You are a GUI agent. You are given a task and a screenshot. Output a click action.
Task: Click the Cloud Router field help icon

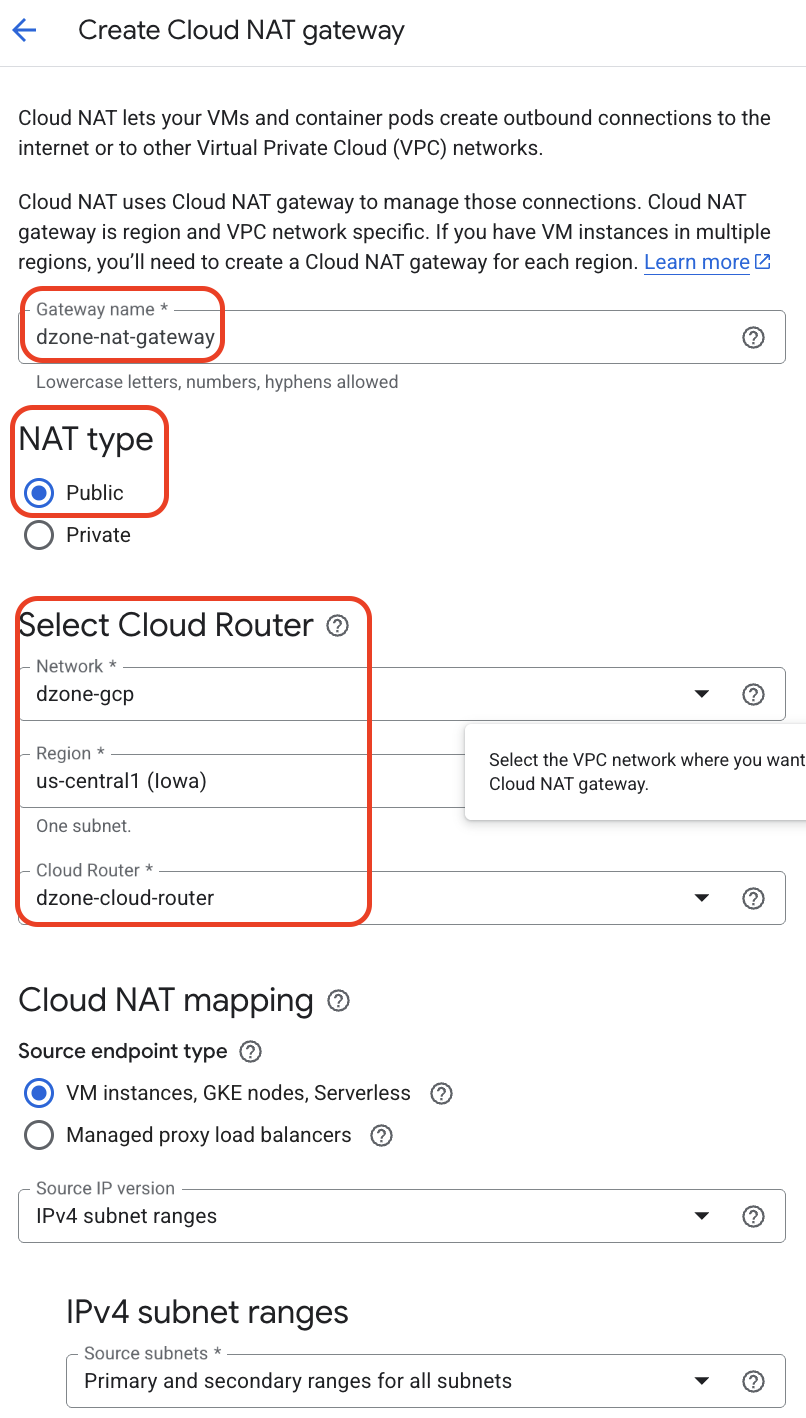pos(753,897)
